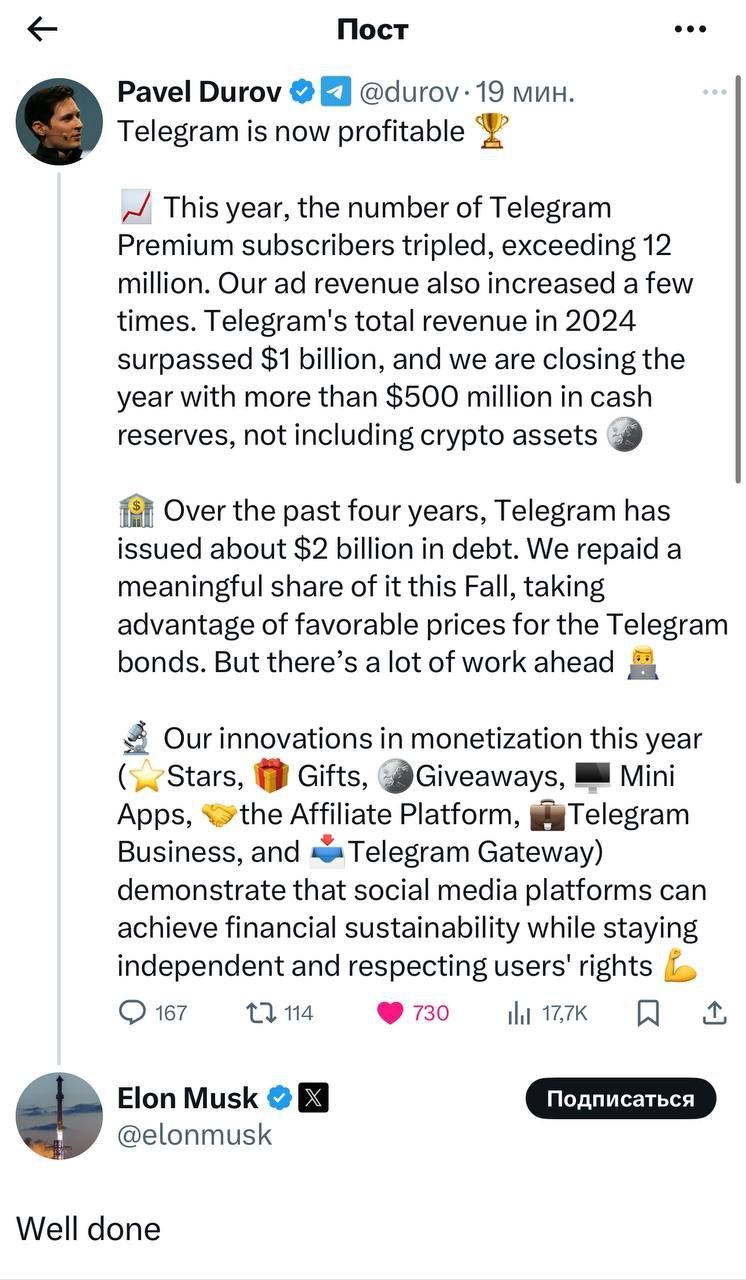Reply via the comment bubble icon
The height and width of the screenshot is (1280, 746).
tap(133, 1013)
